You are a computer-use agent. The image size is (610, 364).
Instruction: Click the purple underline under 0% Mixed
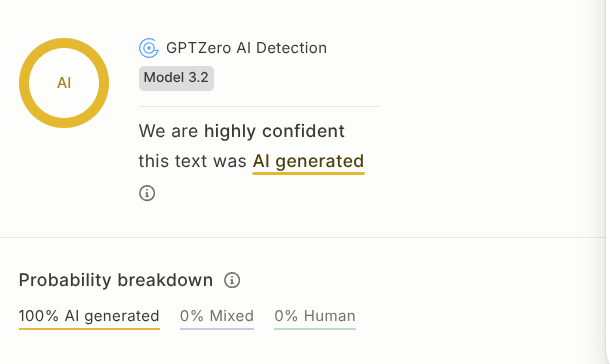coord(217,329)
